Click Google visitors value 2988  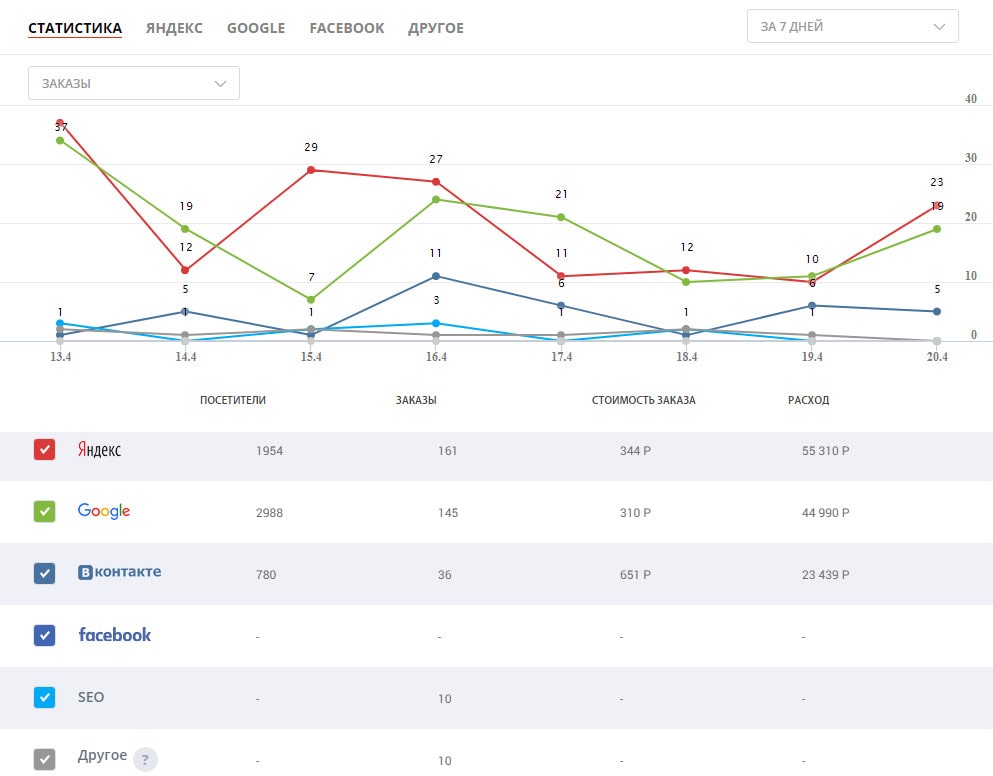click(269, 513)
